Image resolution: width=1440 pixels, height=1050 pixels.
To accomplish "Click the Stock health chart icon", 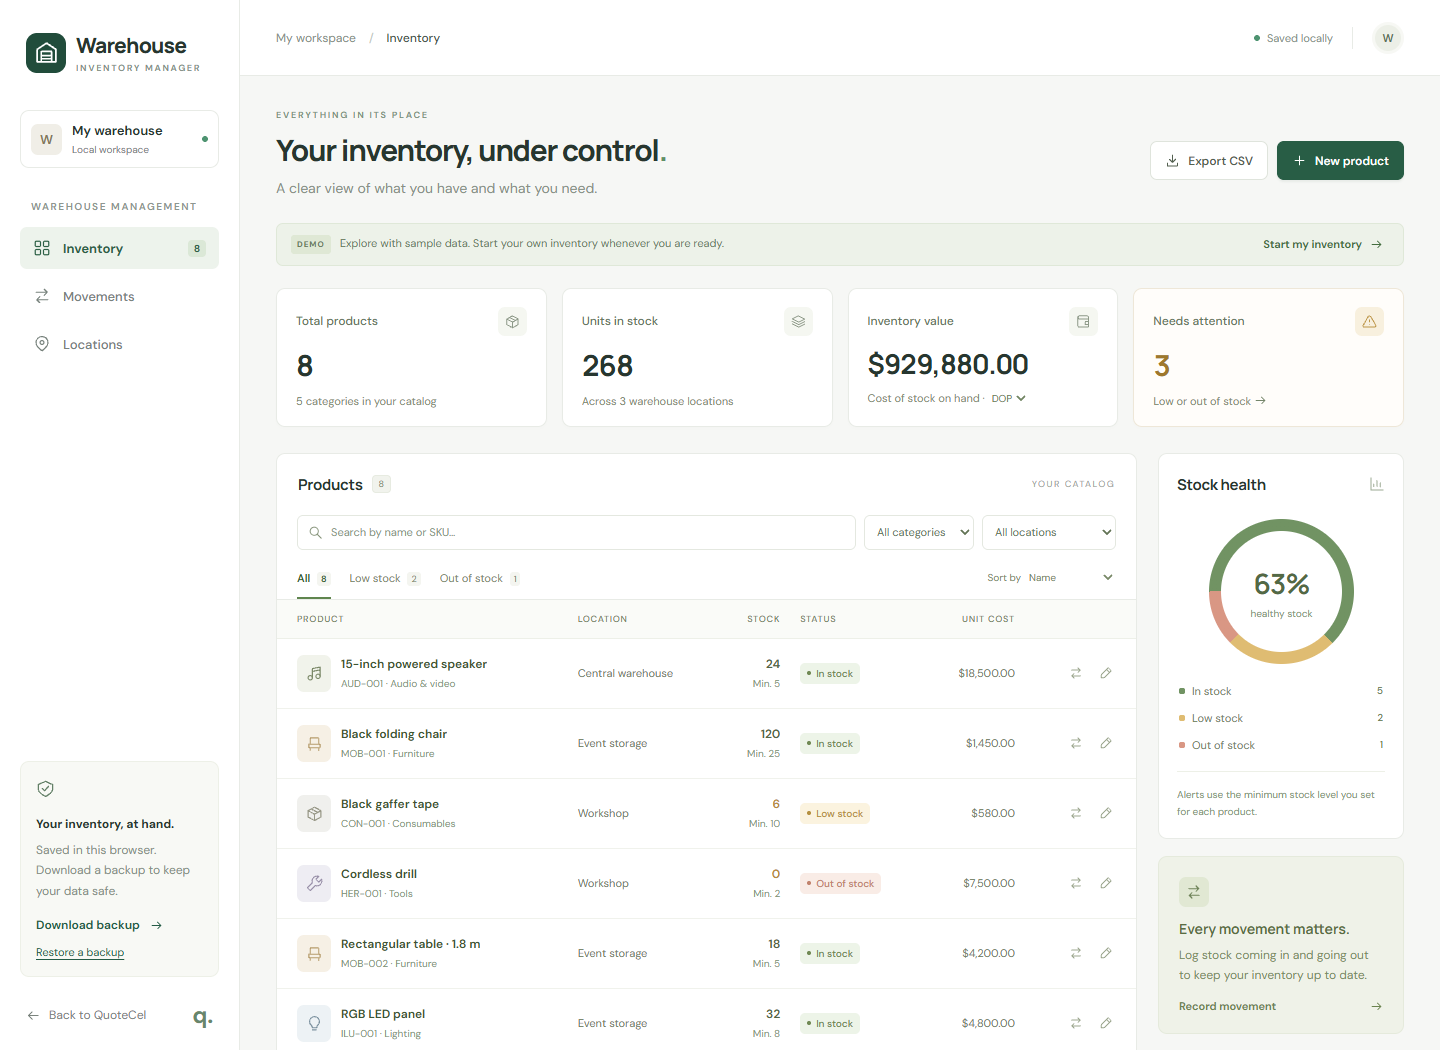I will click(x=1376, y=484).
